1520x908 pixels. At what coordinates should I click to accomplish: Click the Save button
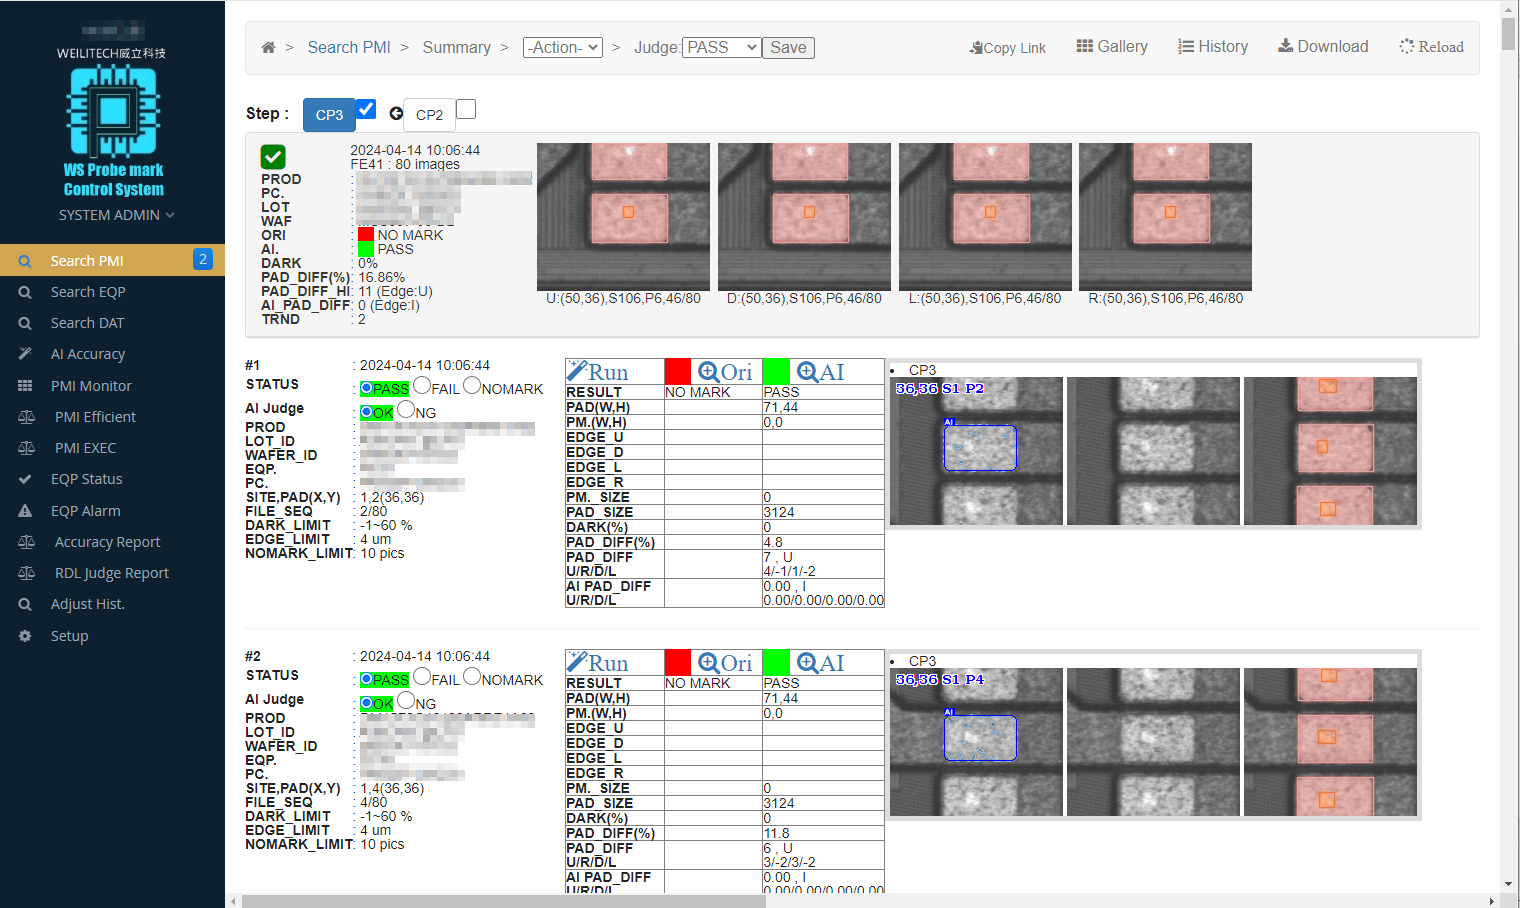coord(788,48)
